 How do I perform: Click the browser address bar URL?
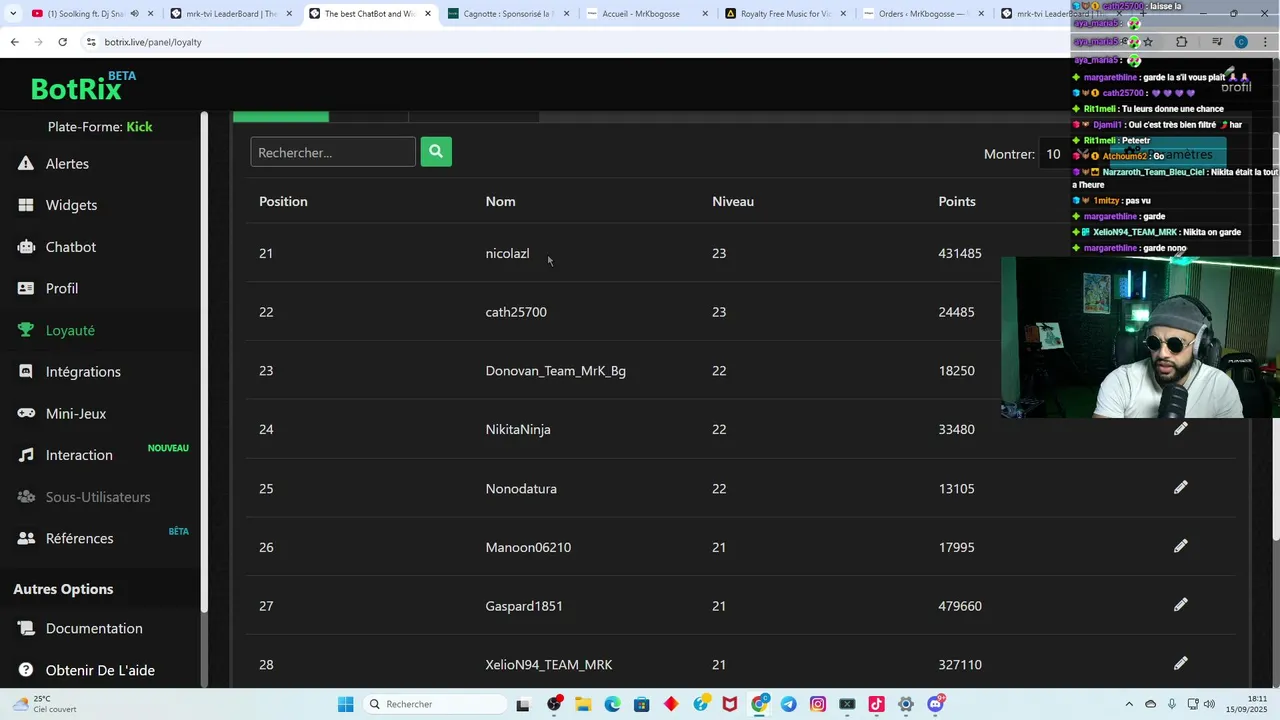(153, 42)
